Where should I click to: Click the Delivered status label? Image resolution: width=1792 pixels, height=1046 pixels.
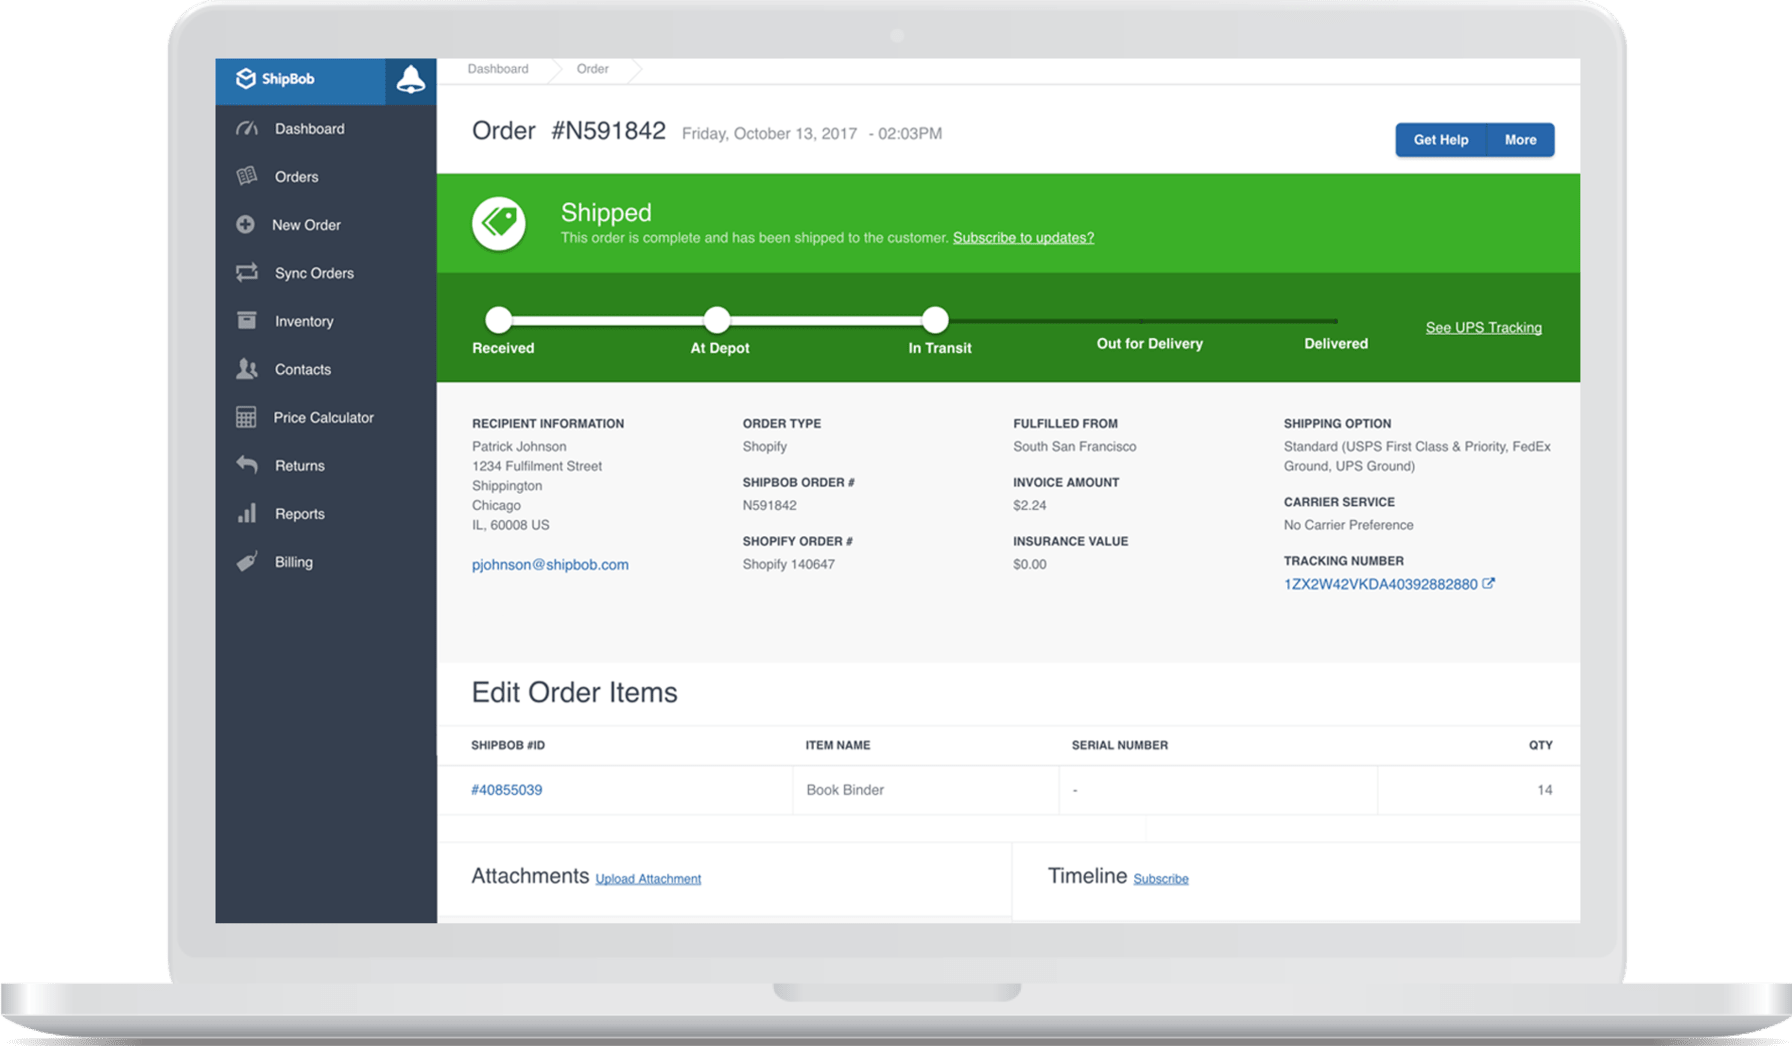tap(1336, 344)
